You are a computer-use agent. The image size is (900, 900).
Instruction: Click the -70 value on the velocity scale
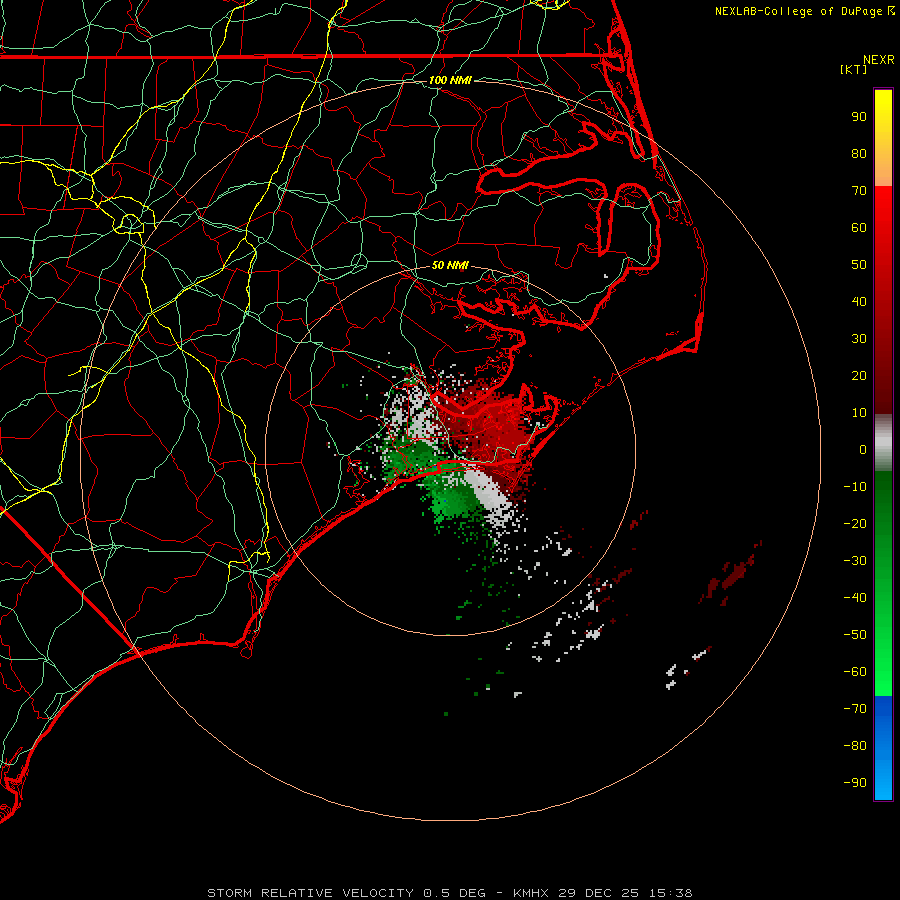[855, 709]
